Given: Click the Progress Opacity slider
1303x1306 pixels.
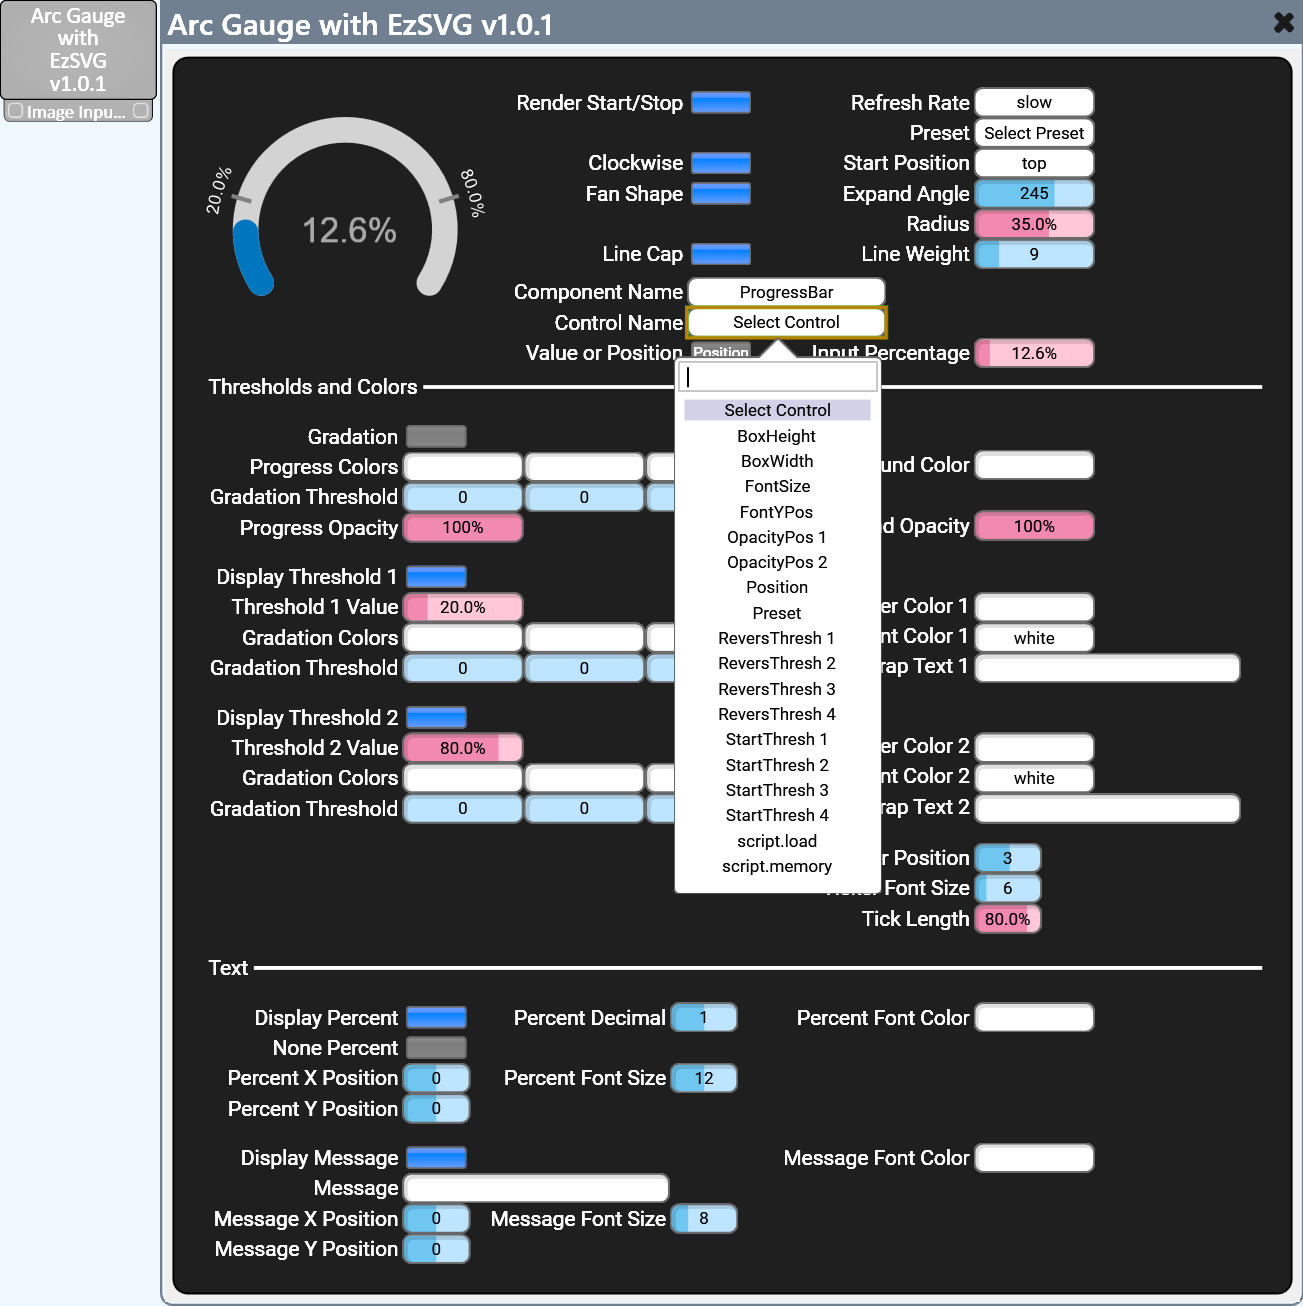Looking at the screenshot, I should (463, 527).
